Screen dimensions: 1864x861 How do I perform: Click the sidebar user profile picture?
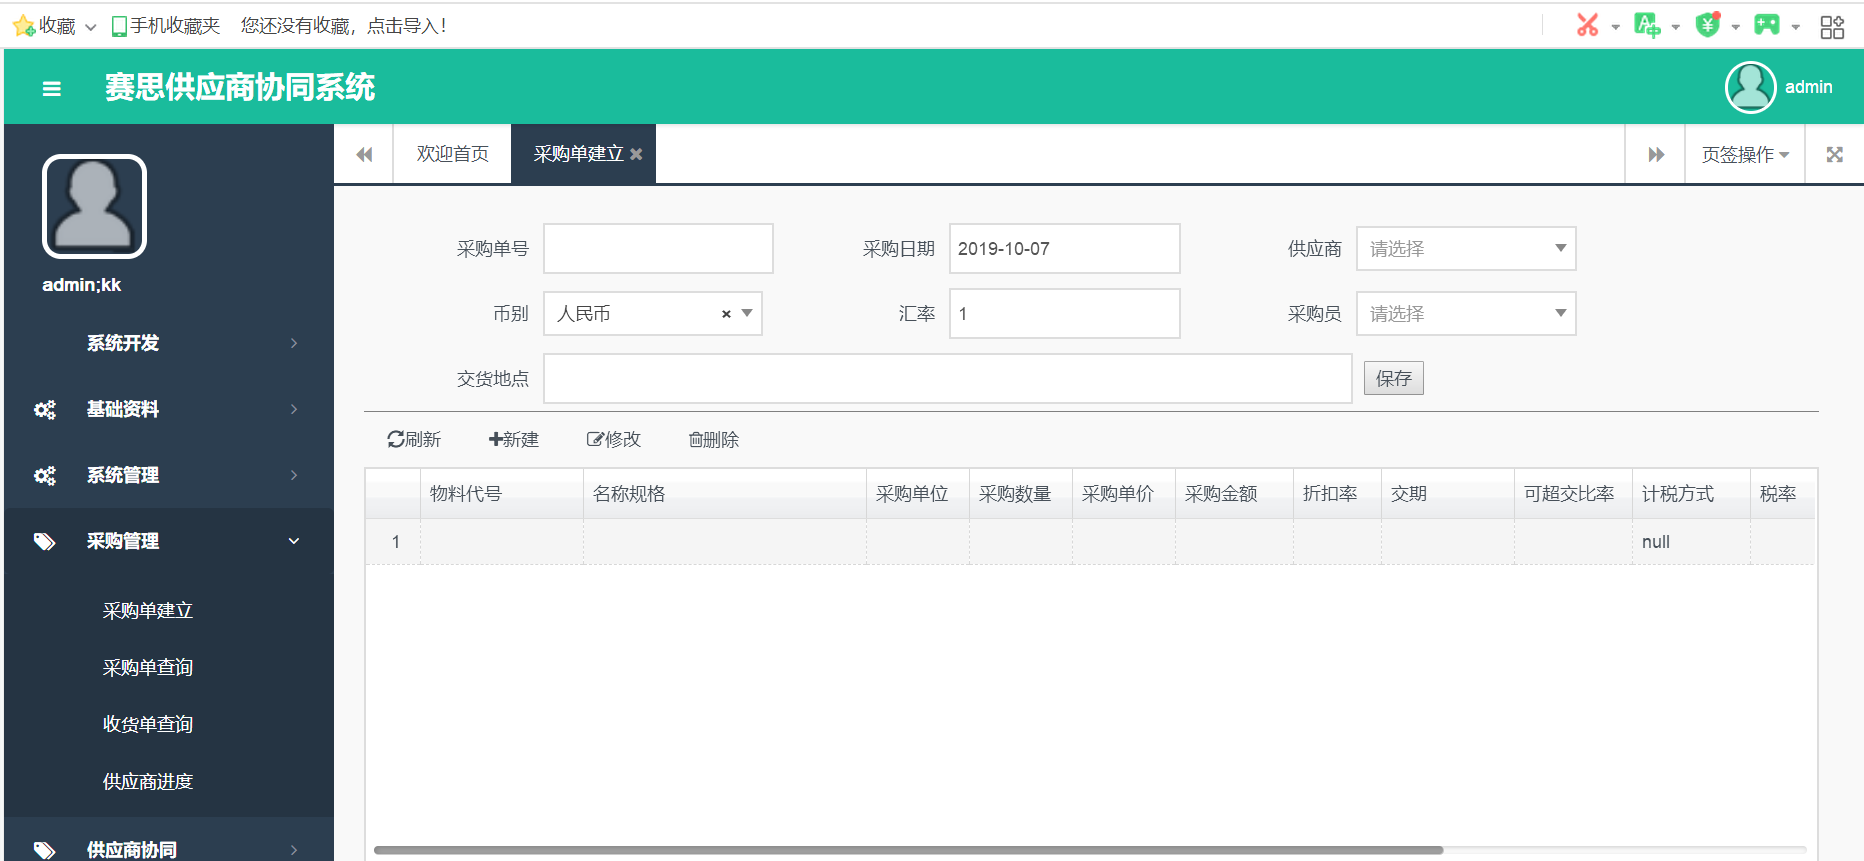pyautogui.click(x=94, y=206)
